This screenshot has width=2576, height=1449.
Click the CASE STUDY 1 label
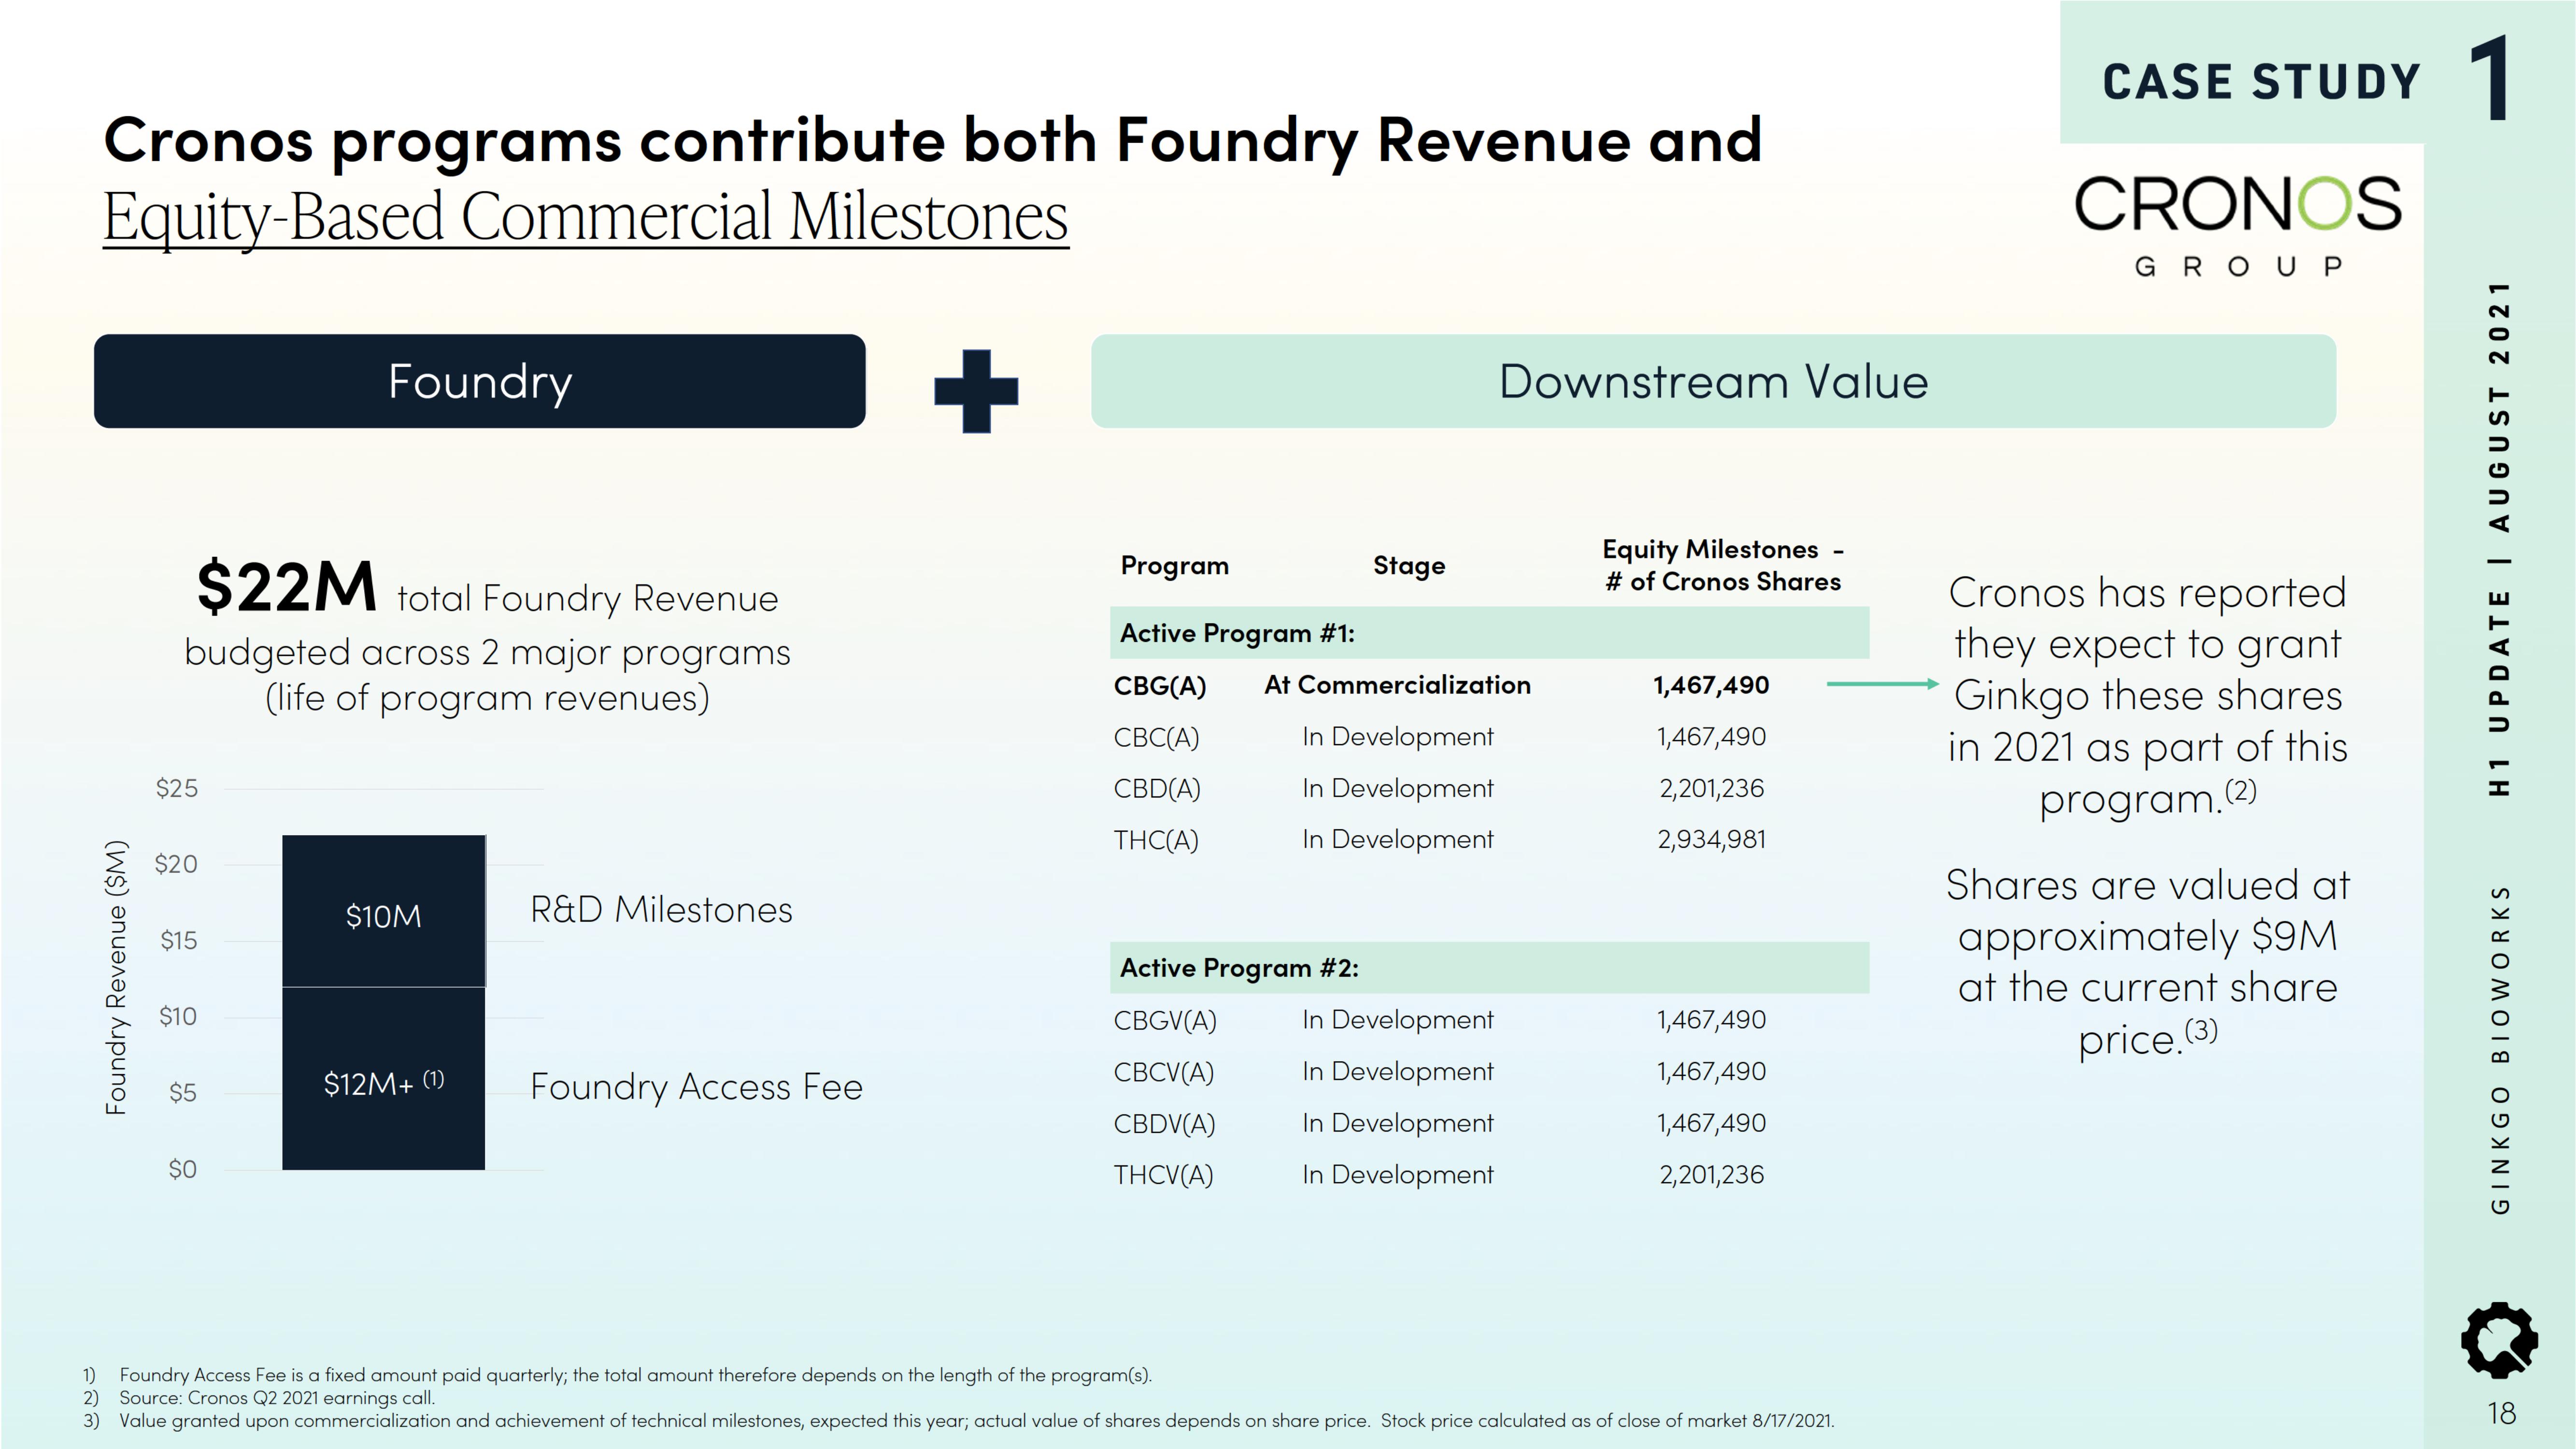[x=2306, y=79]
